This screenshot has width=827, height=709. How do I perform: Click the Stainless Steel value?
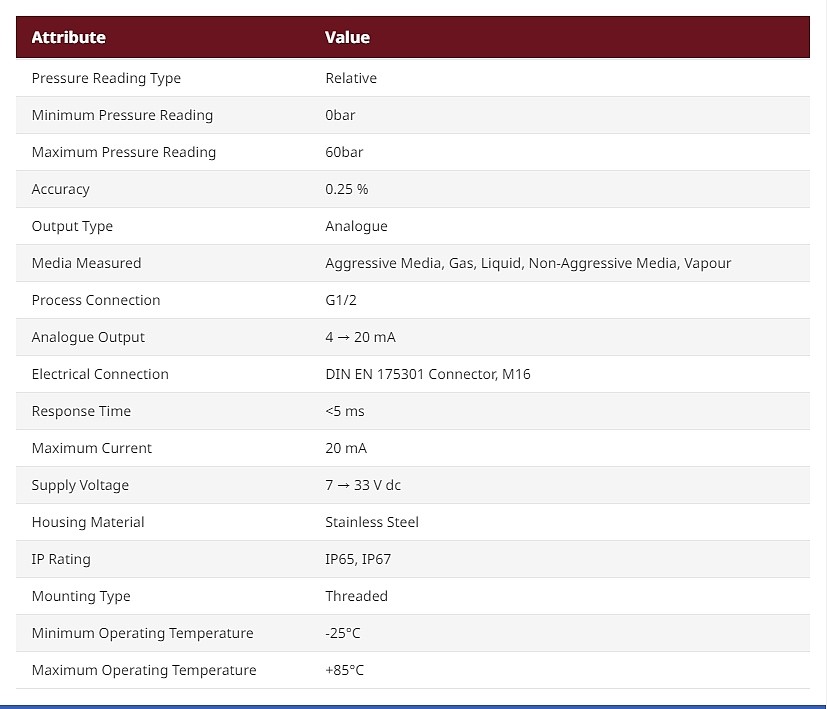click(372, 522)
